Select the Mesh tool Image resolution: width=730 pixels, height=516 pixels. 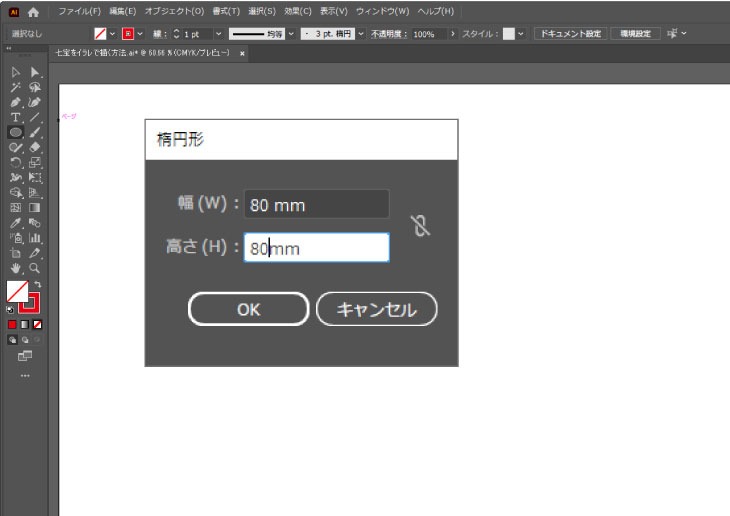[x=15, y=208]
